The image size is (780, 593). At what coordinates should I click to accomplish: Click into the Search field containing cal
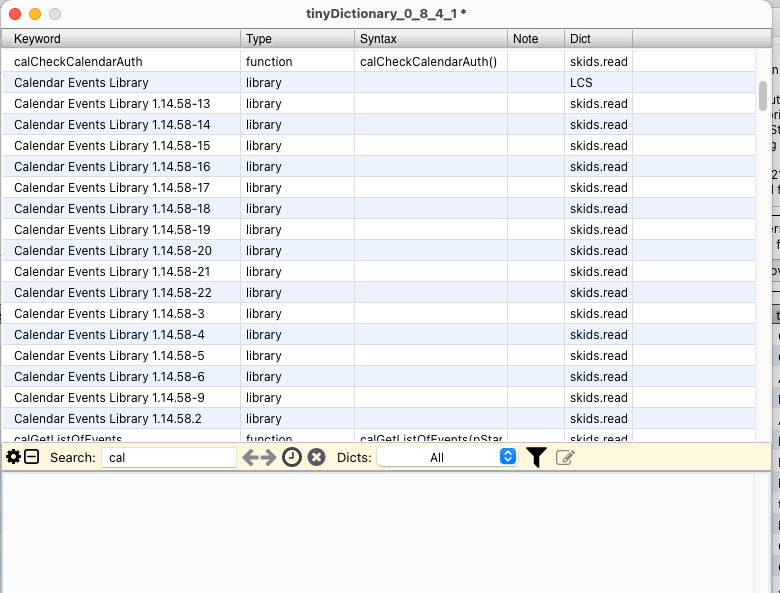click(168, 457)
